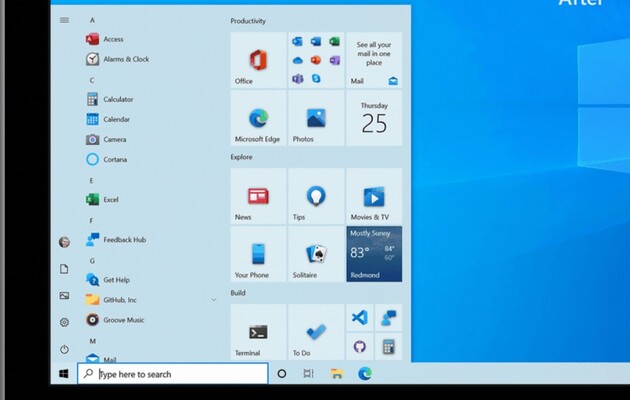Open the Redmond weather tile

point(374,254)
